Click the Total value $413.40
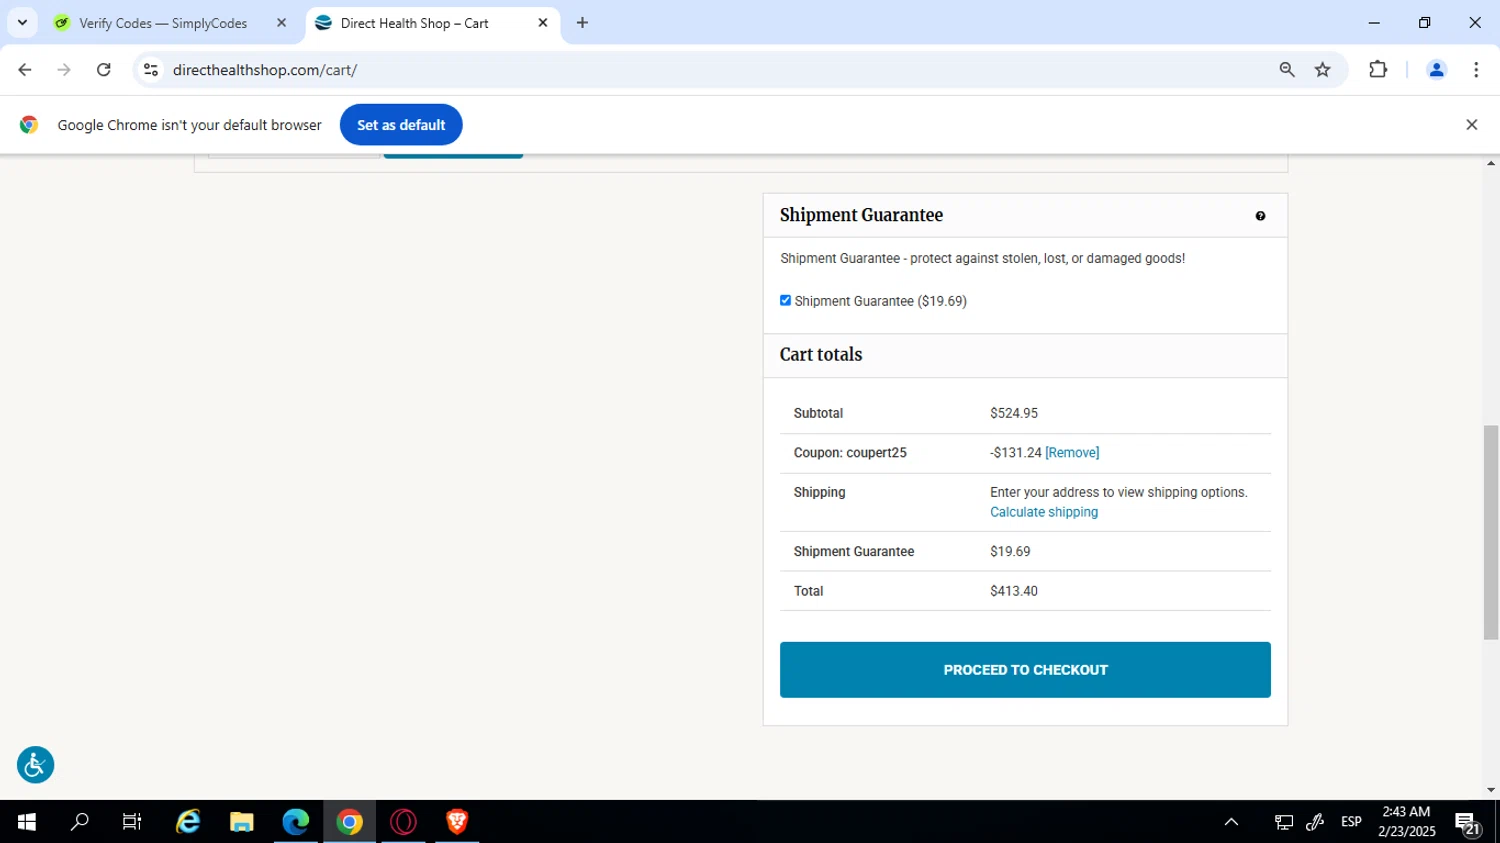The height and width of the screenshot is (843, 1500). tap(1014, 591)
